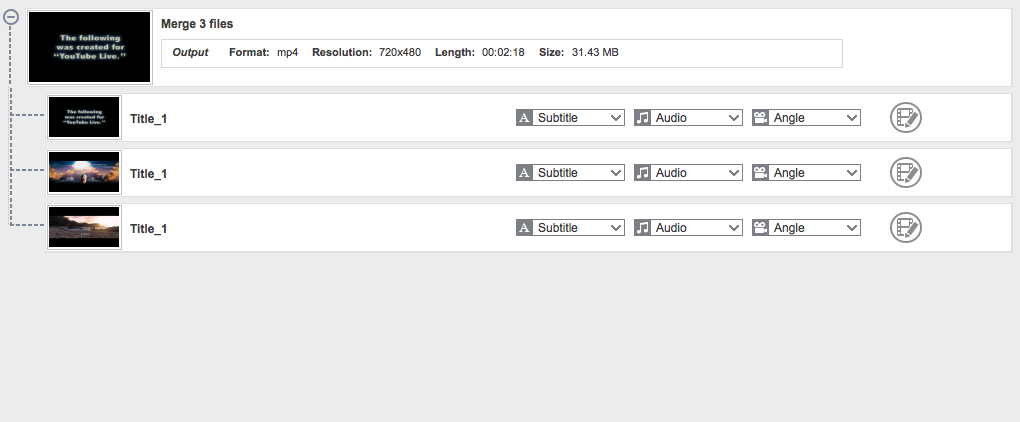
Task: Click subtitle 'A' icon in first row
Action: point(524,118)
